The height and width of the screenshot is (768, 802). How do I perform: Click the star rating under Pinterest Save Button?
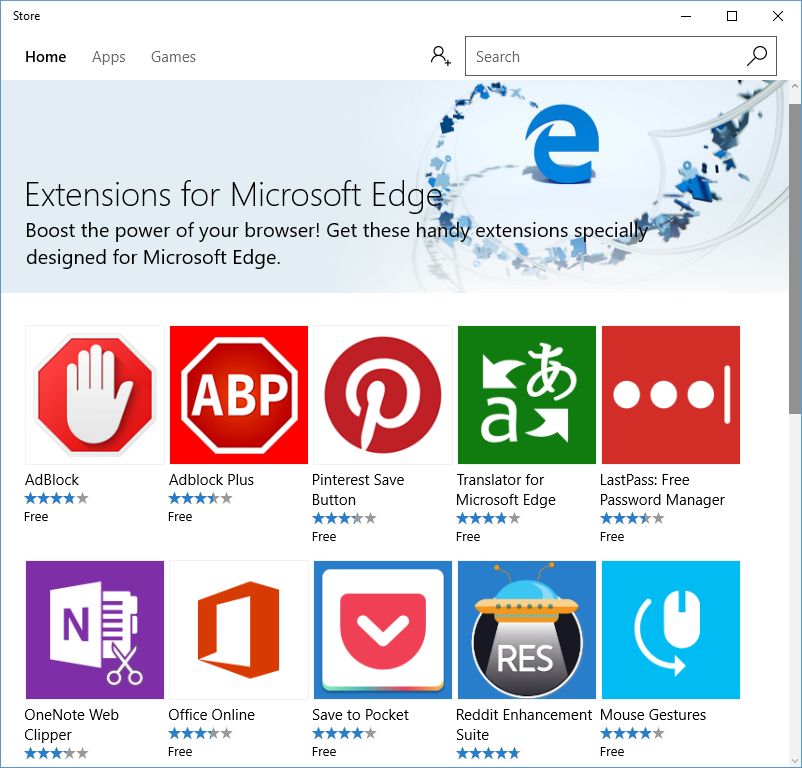[344, 518]
